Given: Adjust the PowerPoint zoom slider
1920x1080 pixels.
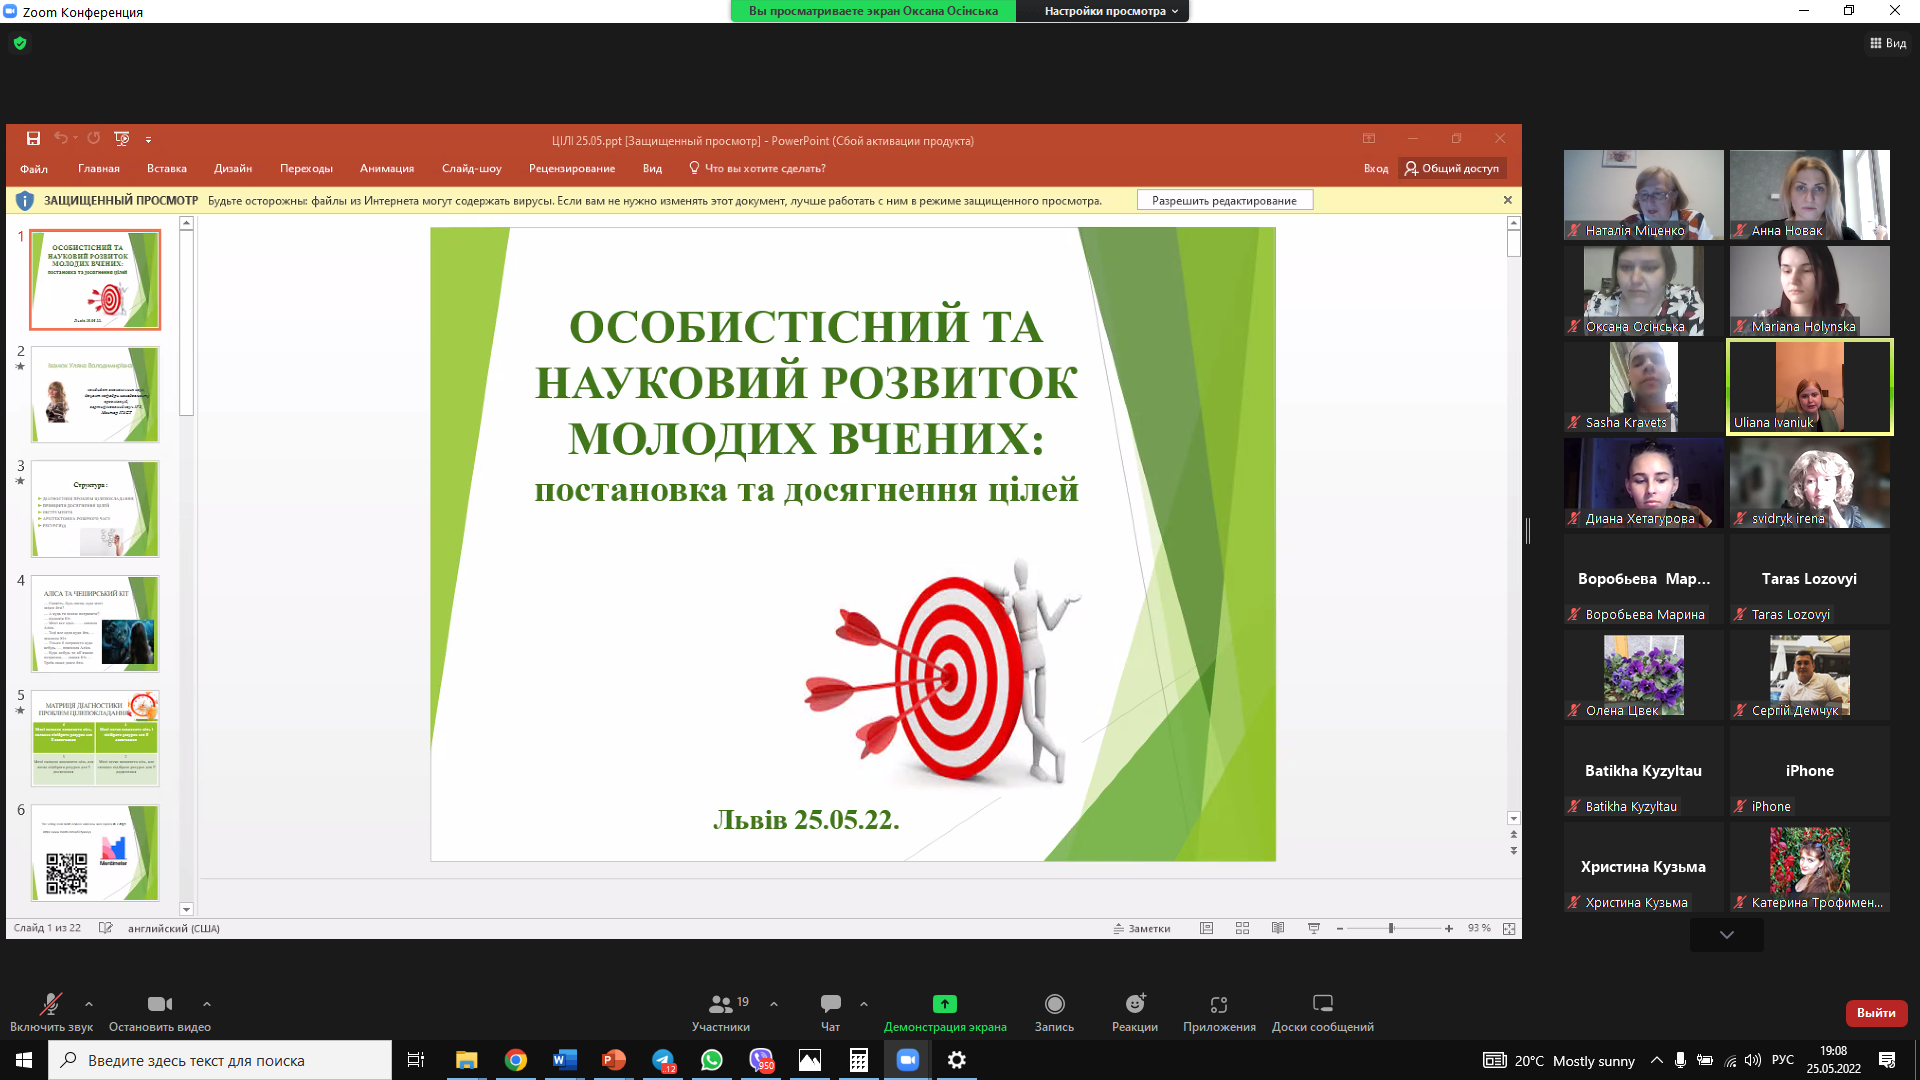Looking at the screenshot, I should click(1391, 929).
